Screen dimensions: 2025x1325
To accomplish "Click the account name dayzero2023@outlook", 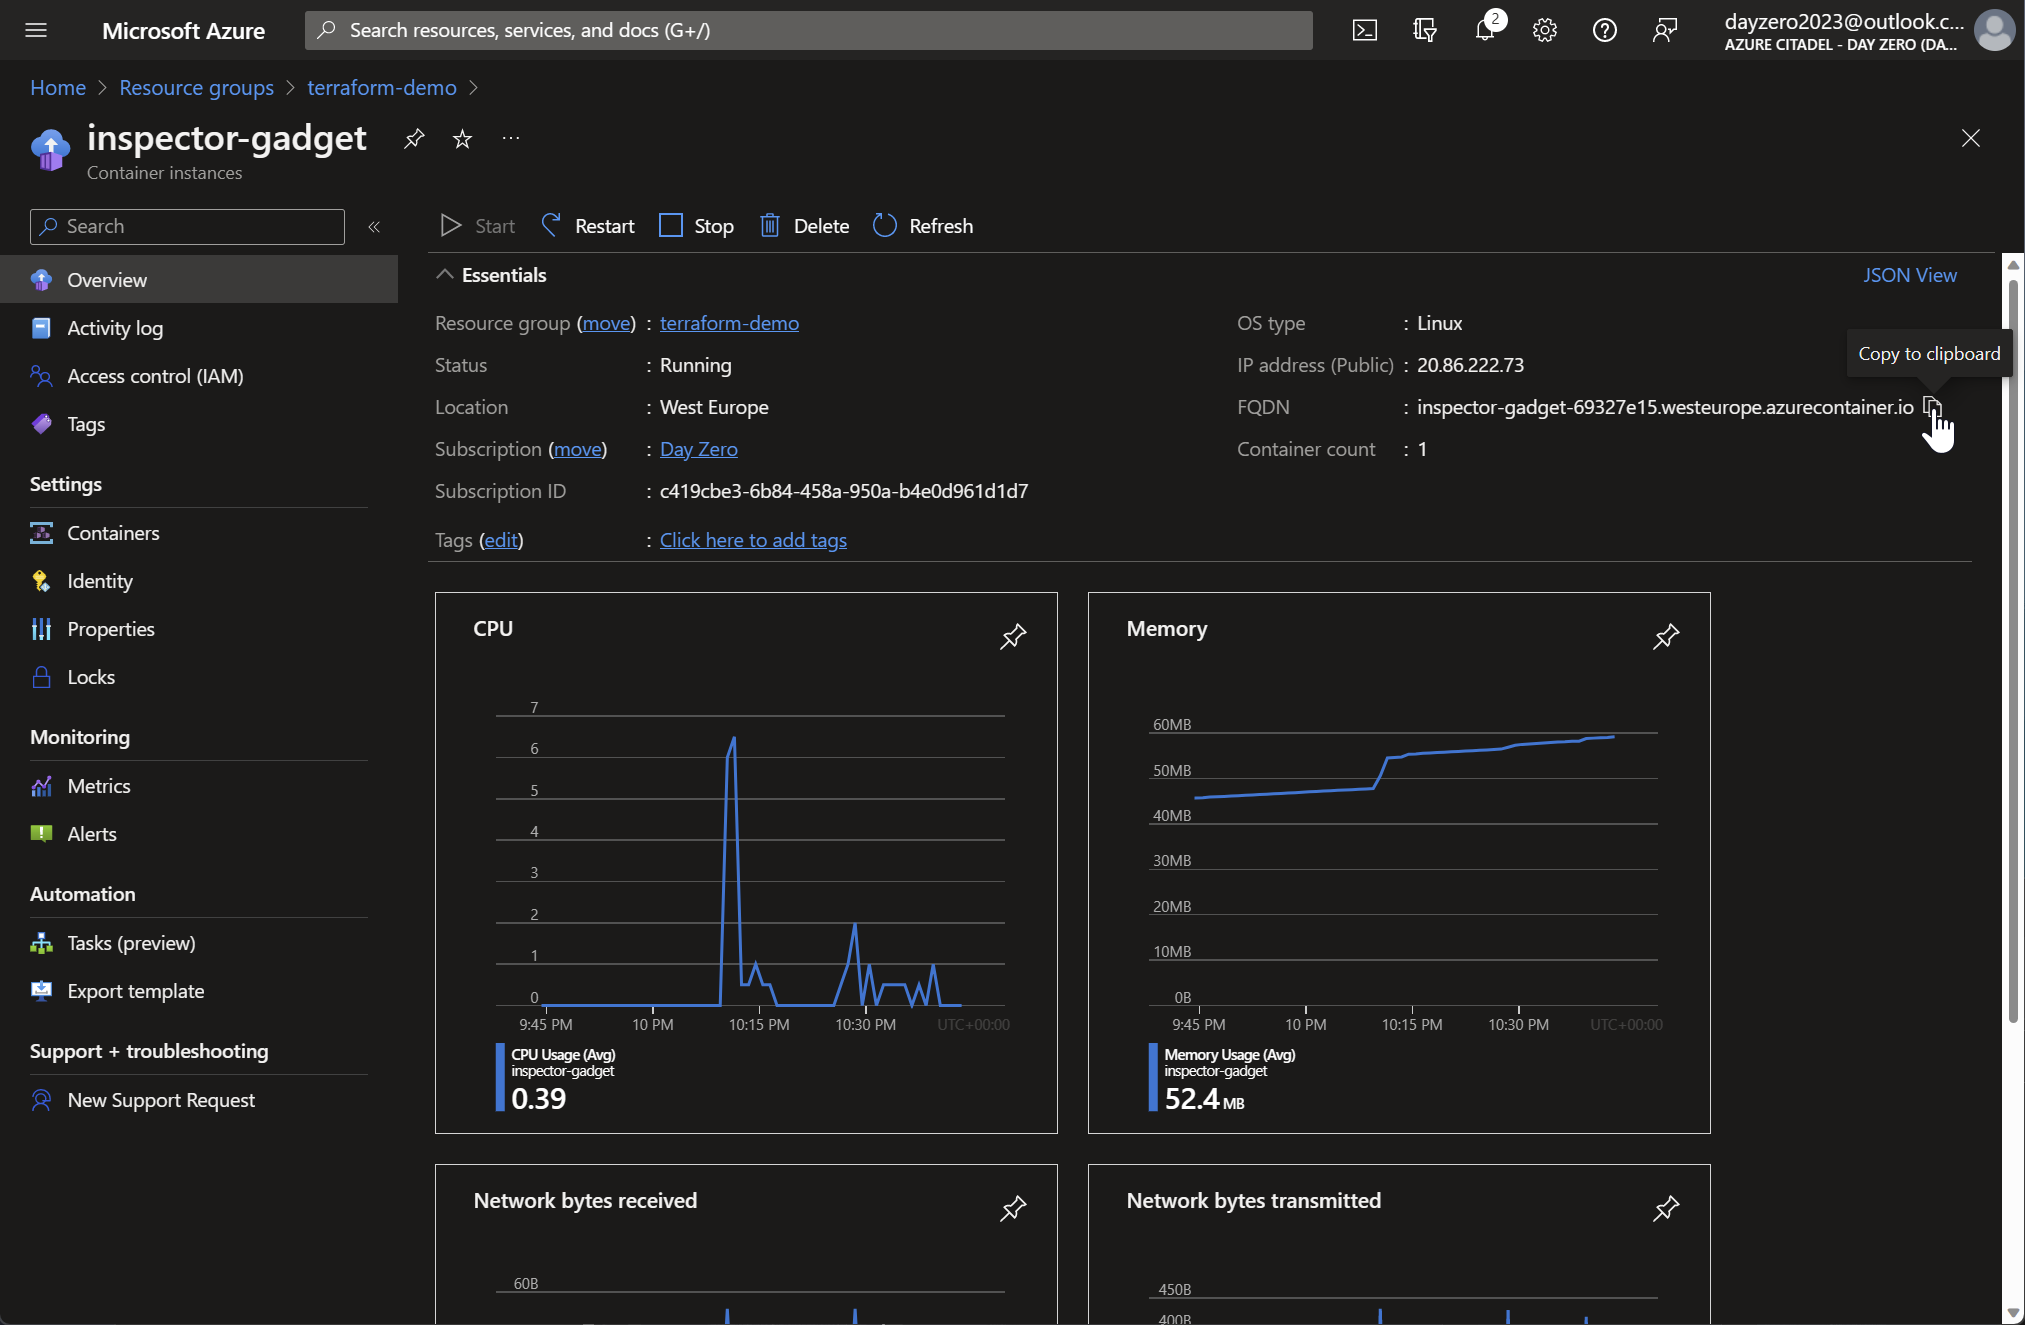I will coord(1844,21).
